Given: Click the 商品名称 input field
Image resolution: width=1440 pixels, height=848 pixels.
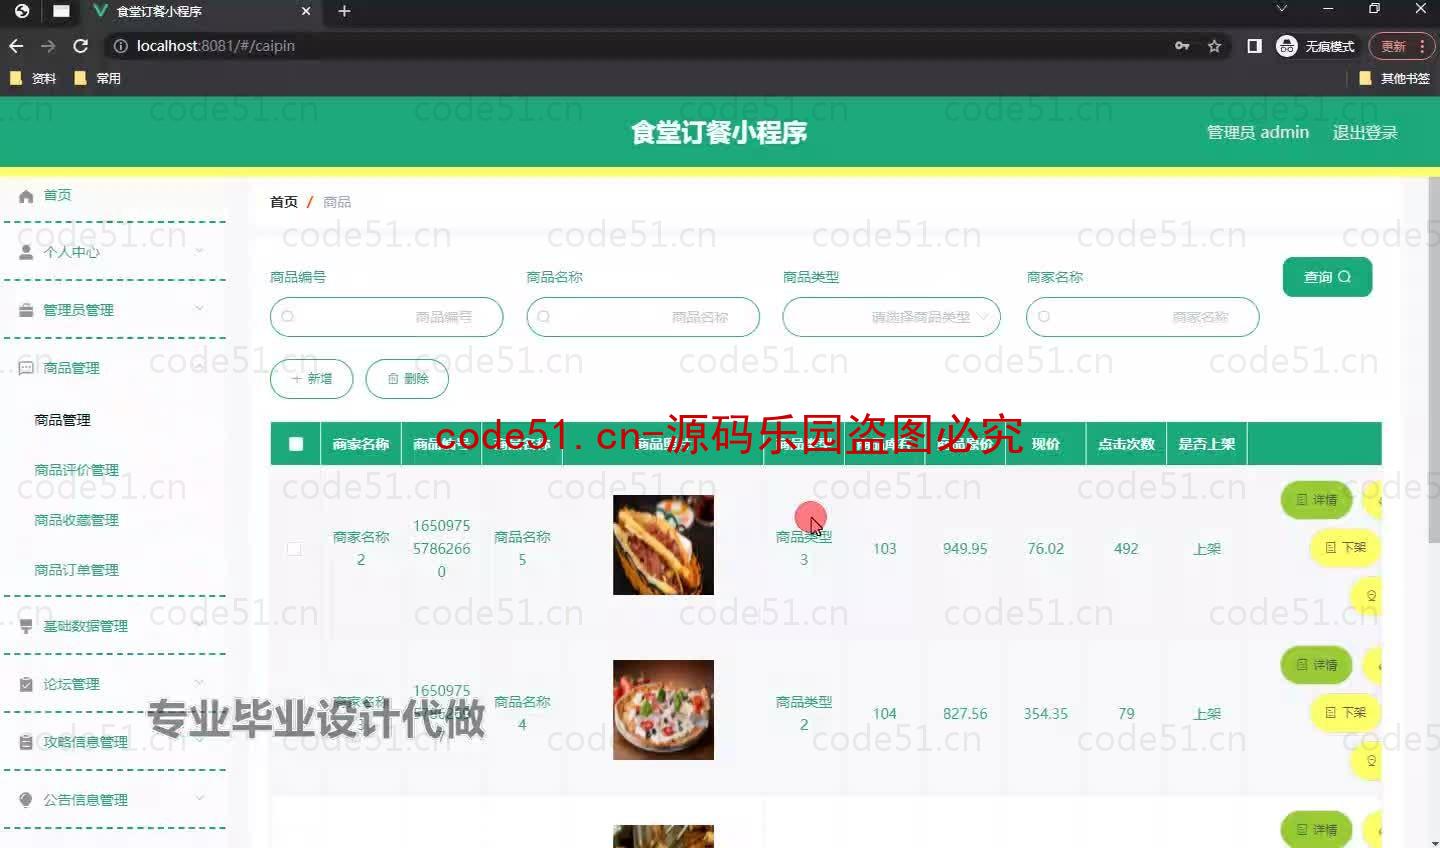Looking at the screenshot, I should (x=643, y=317).
